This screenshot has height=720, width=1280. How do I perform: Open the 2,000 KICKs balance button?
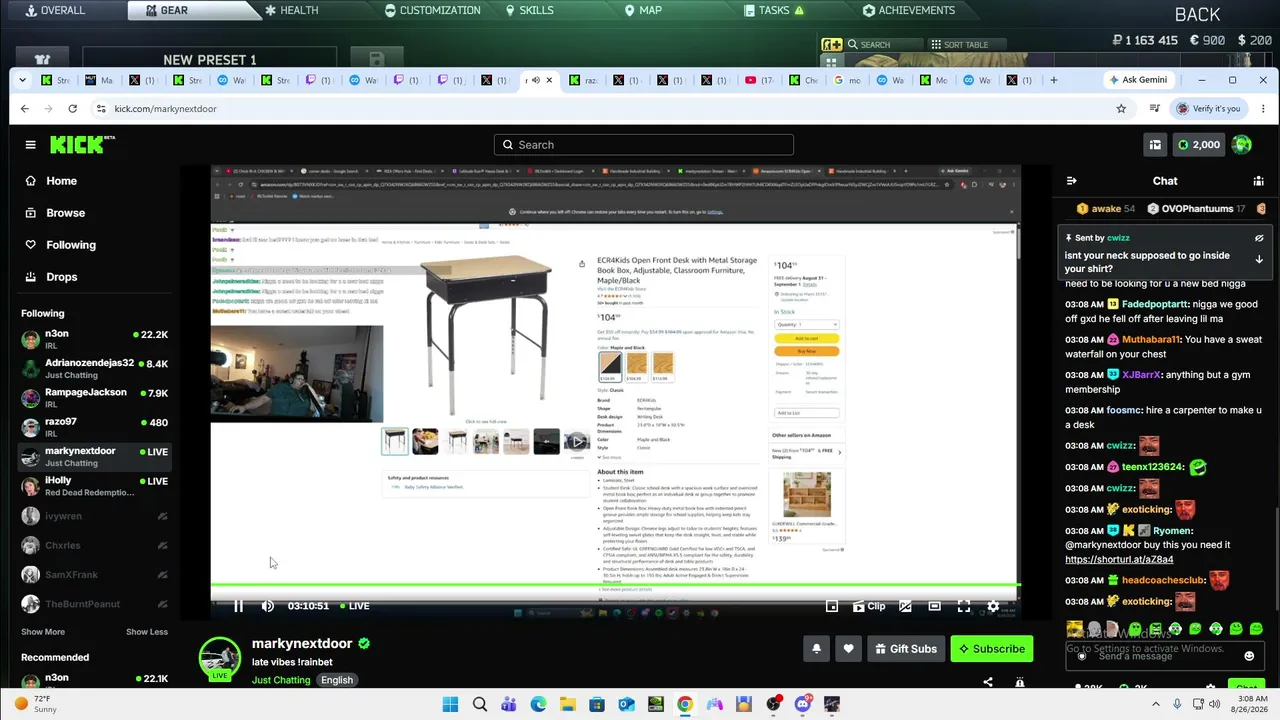tap(1198, 145)
